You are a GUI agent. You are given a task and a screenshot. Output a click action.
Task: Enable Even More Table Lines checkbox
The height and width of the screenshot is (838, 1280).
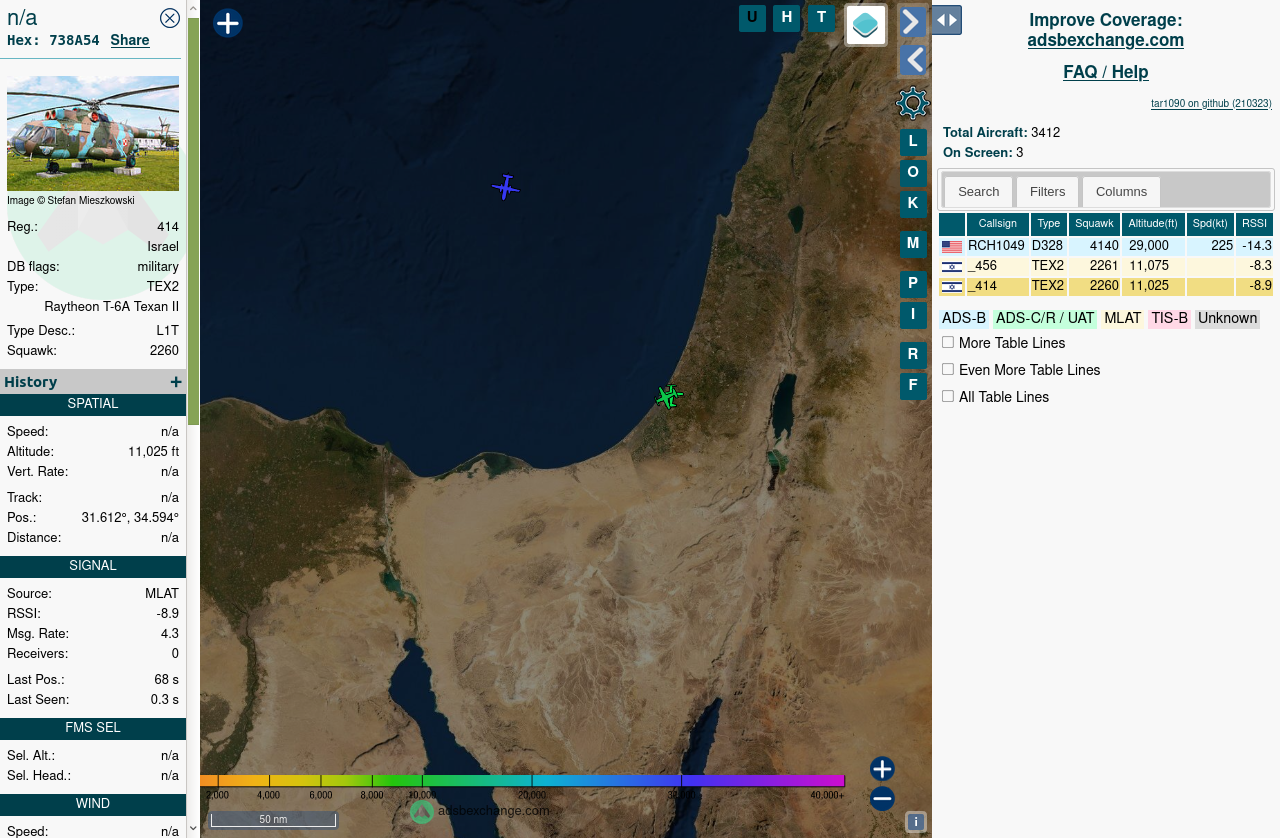tap(948, 369)
